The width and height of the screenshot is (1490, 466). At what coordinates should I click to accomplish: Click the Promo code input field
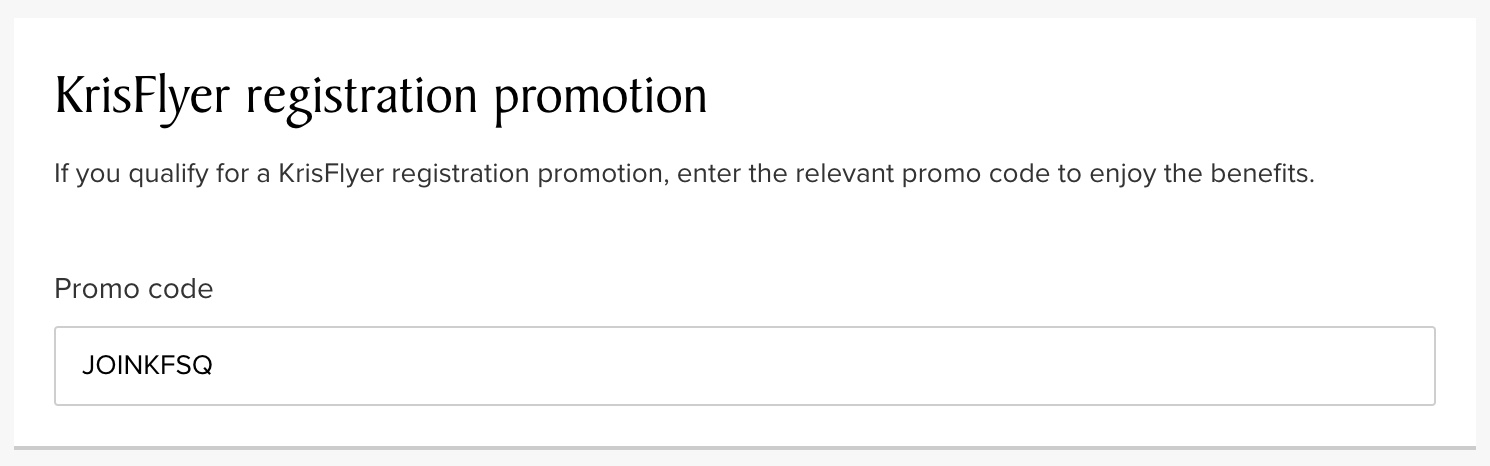(x=744, y=366)
